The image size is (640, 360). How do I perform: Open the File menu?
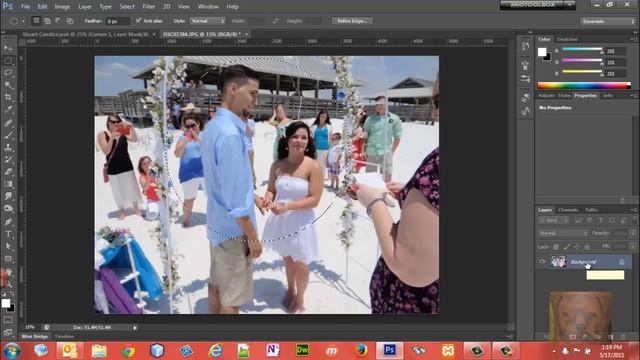click(25, 7)
